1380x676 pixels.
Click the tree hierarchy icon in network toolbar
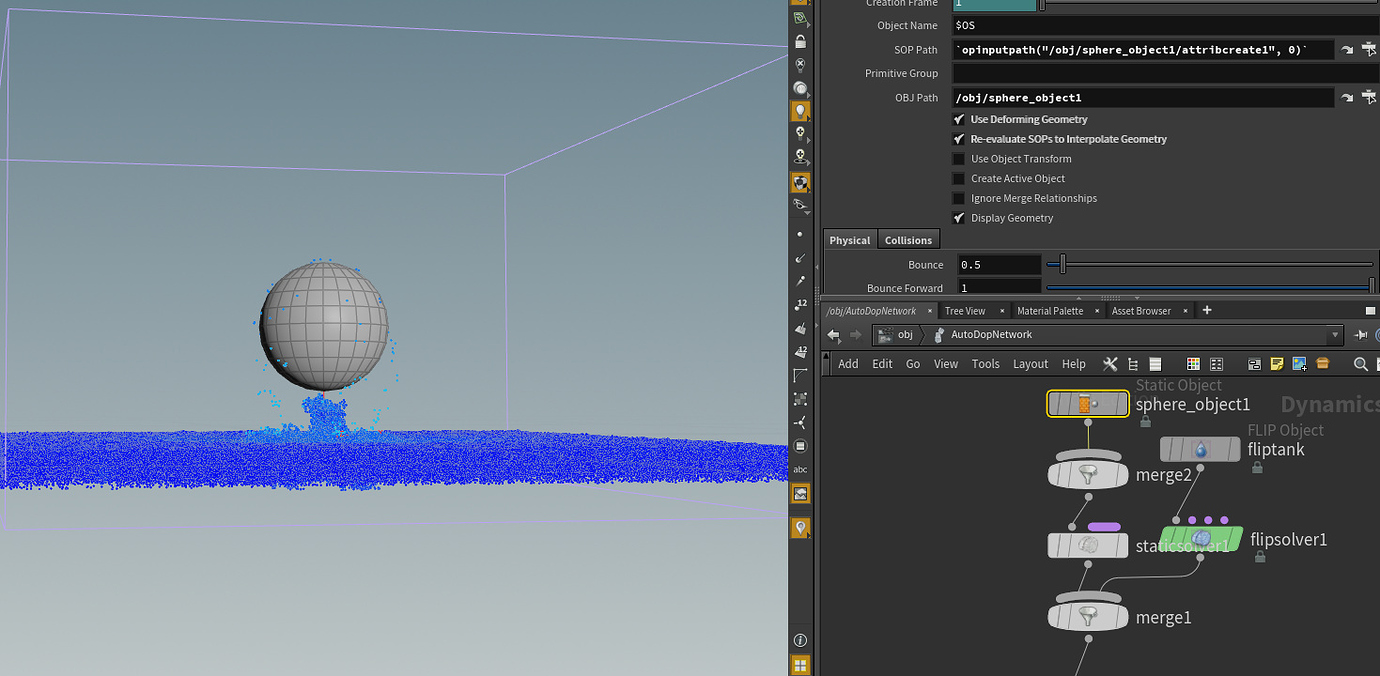1133,364
